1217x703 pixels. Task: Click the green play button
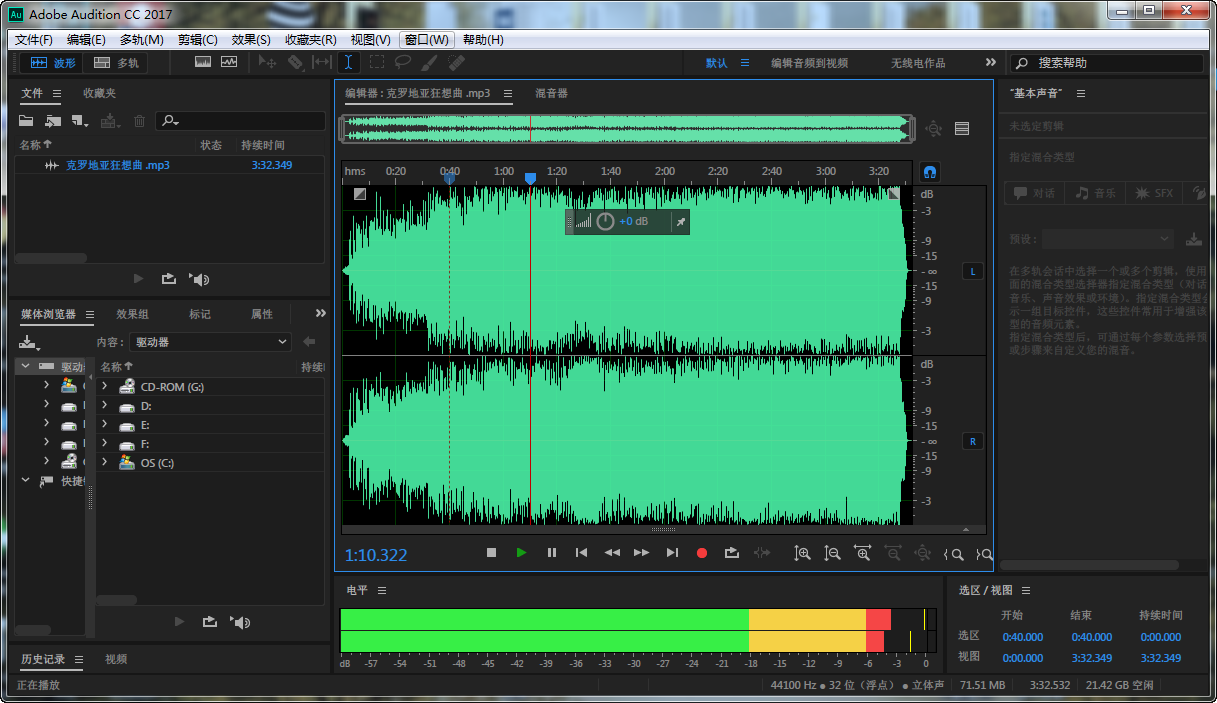(x=521, y=552)
